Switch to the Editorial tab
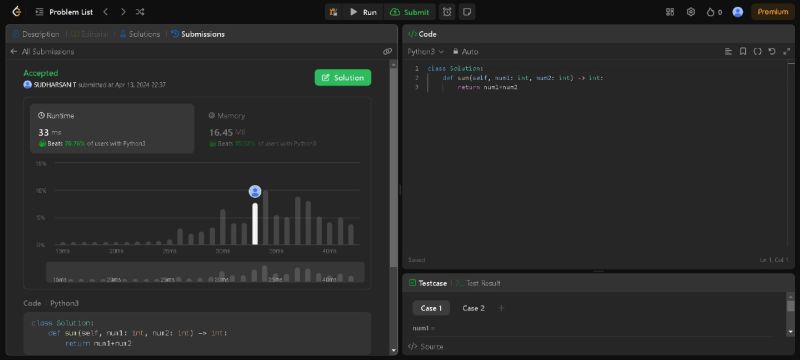Image resolution: width=800 pixels, height=360 pixels. point(89,34)
